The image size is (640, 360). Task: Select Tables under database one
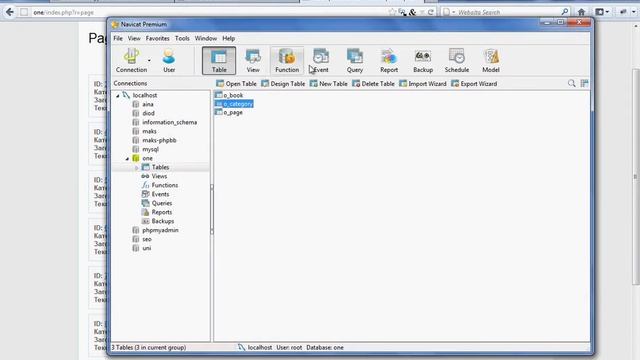pyautogui.click(x=160, y=167)
